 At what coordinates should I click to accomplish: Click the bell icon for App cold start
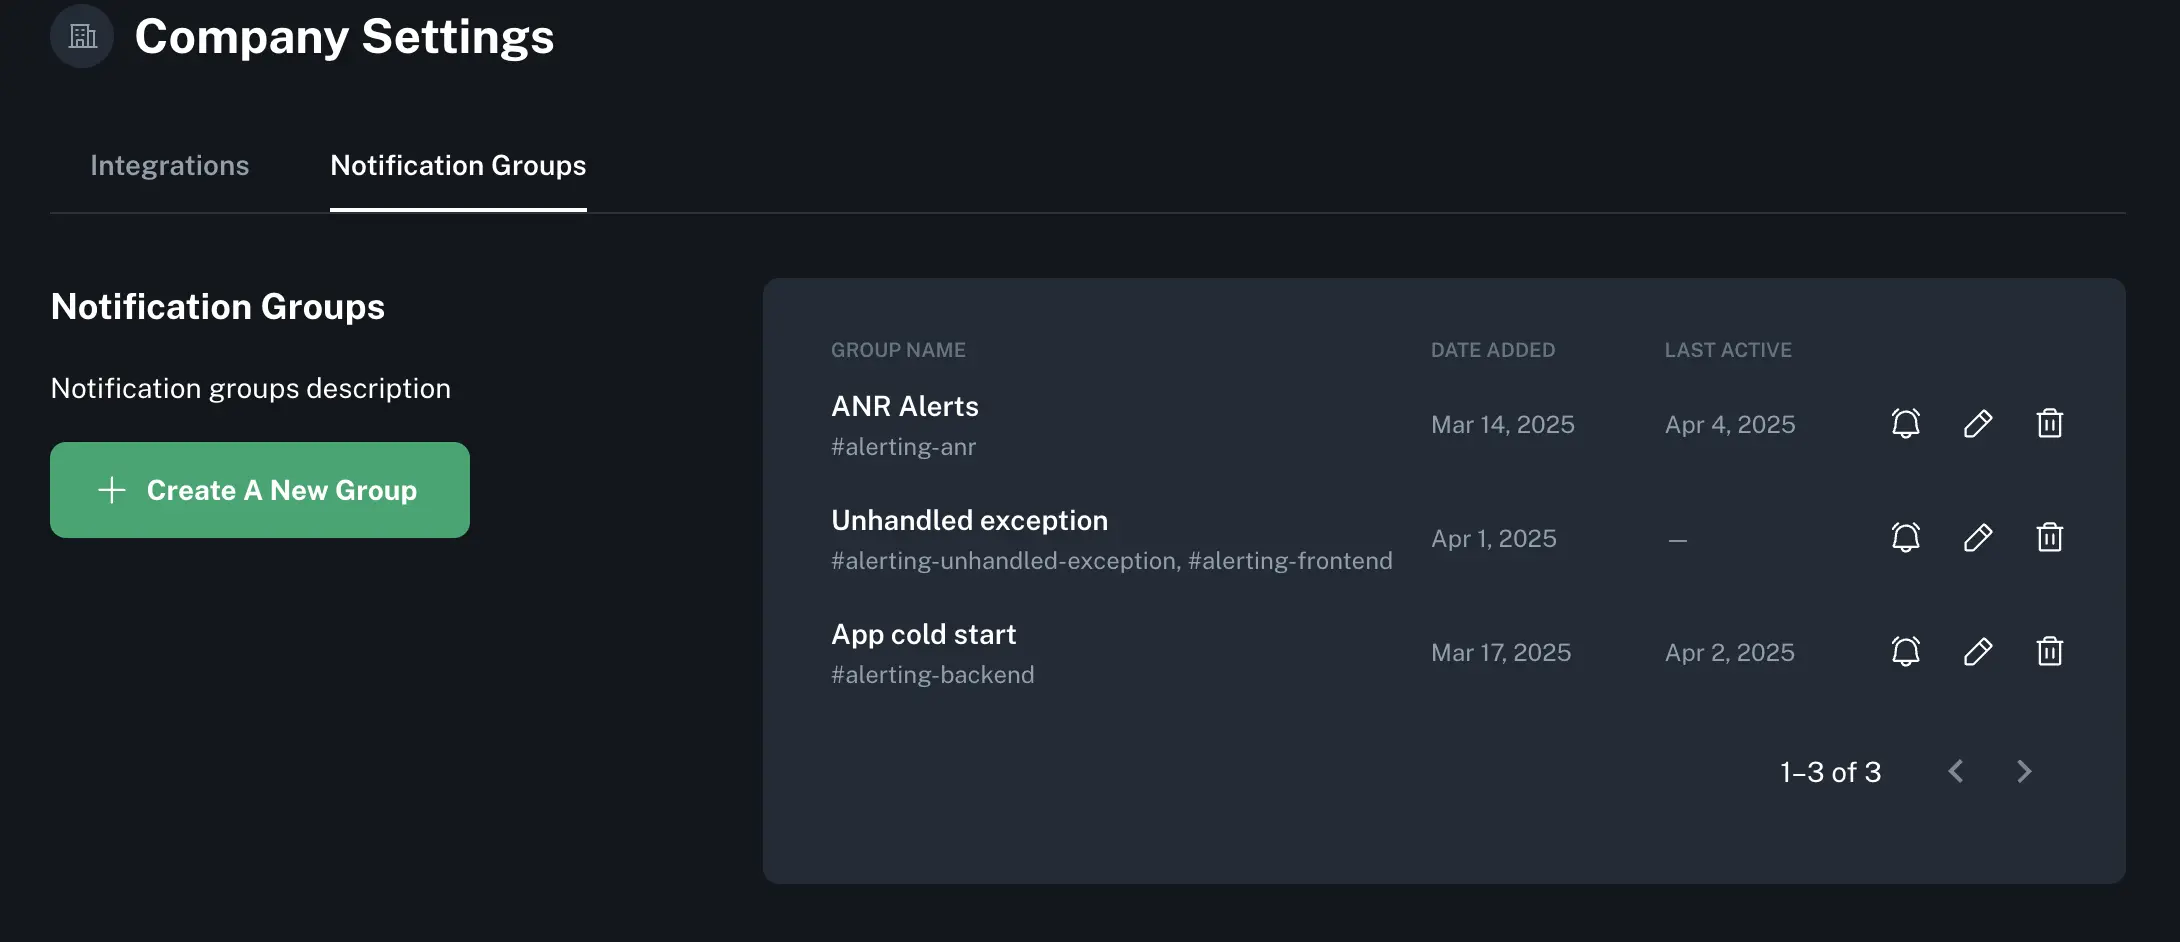point(1905,652)
